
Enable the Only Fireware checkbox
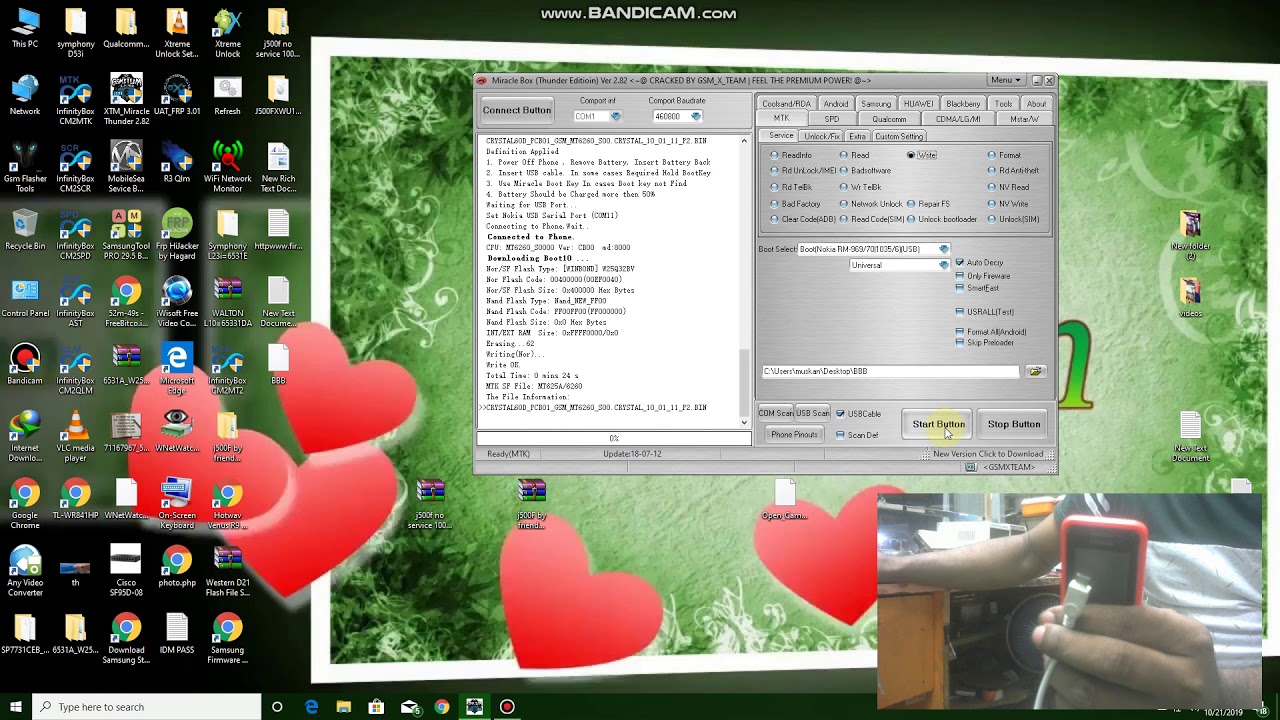tap(983, 276)
